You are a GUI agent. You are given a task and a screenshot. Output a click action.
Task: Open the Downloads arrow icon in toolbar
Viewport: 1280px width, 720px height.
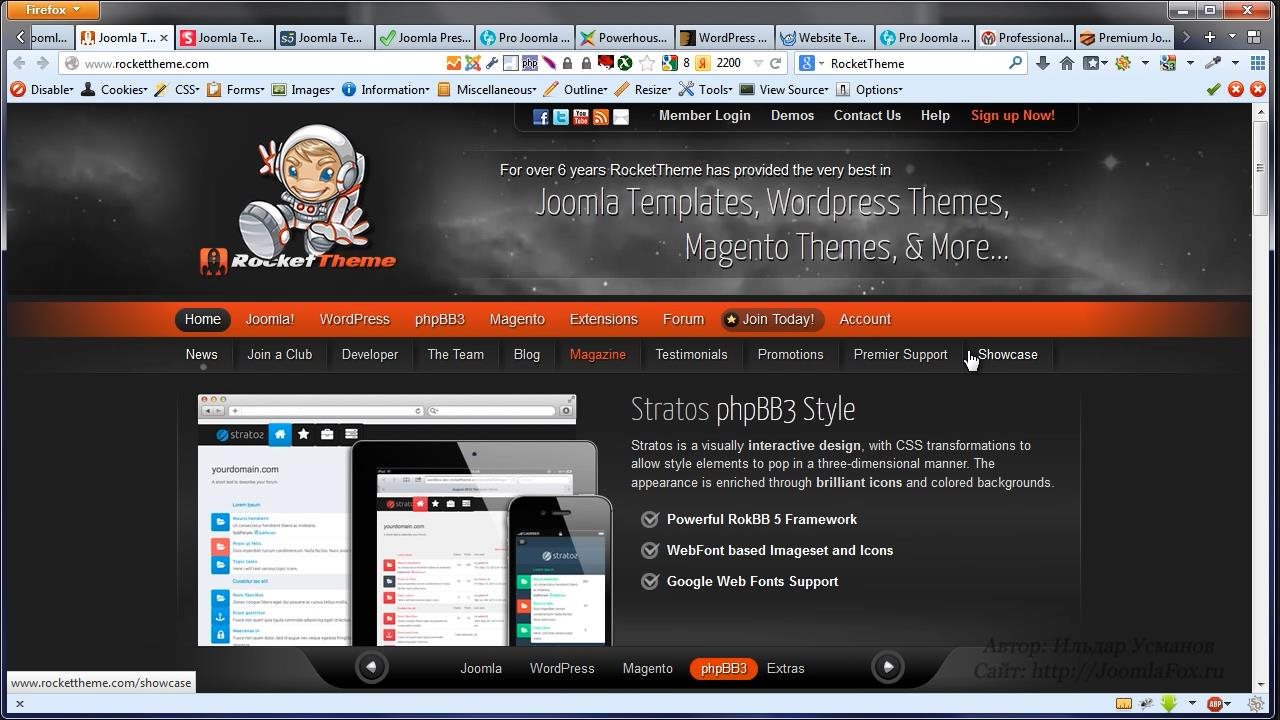pos(1043,63)
